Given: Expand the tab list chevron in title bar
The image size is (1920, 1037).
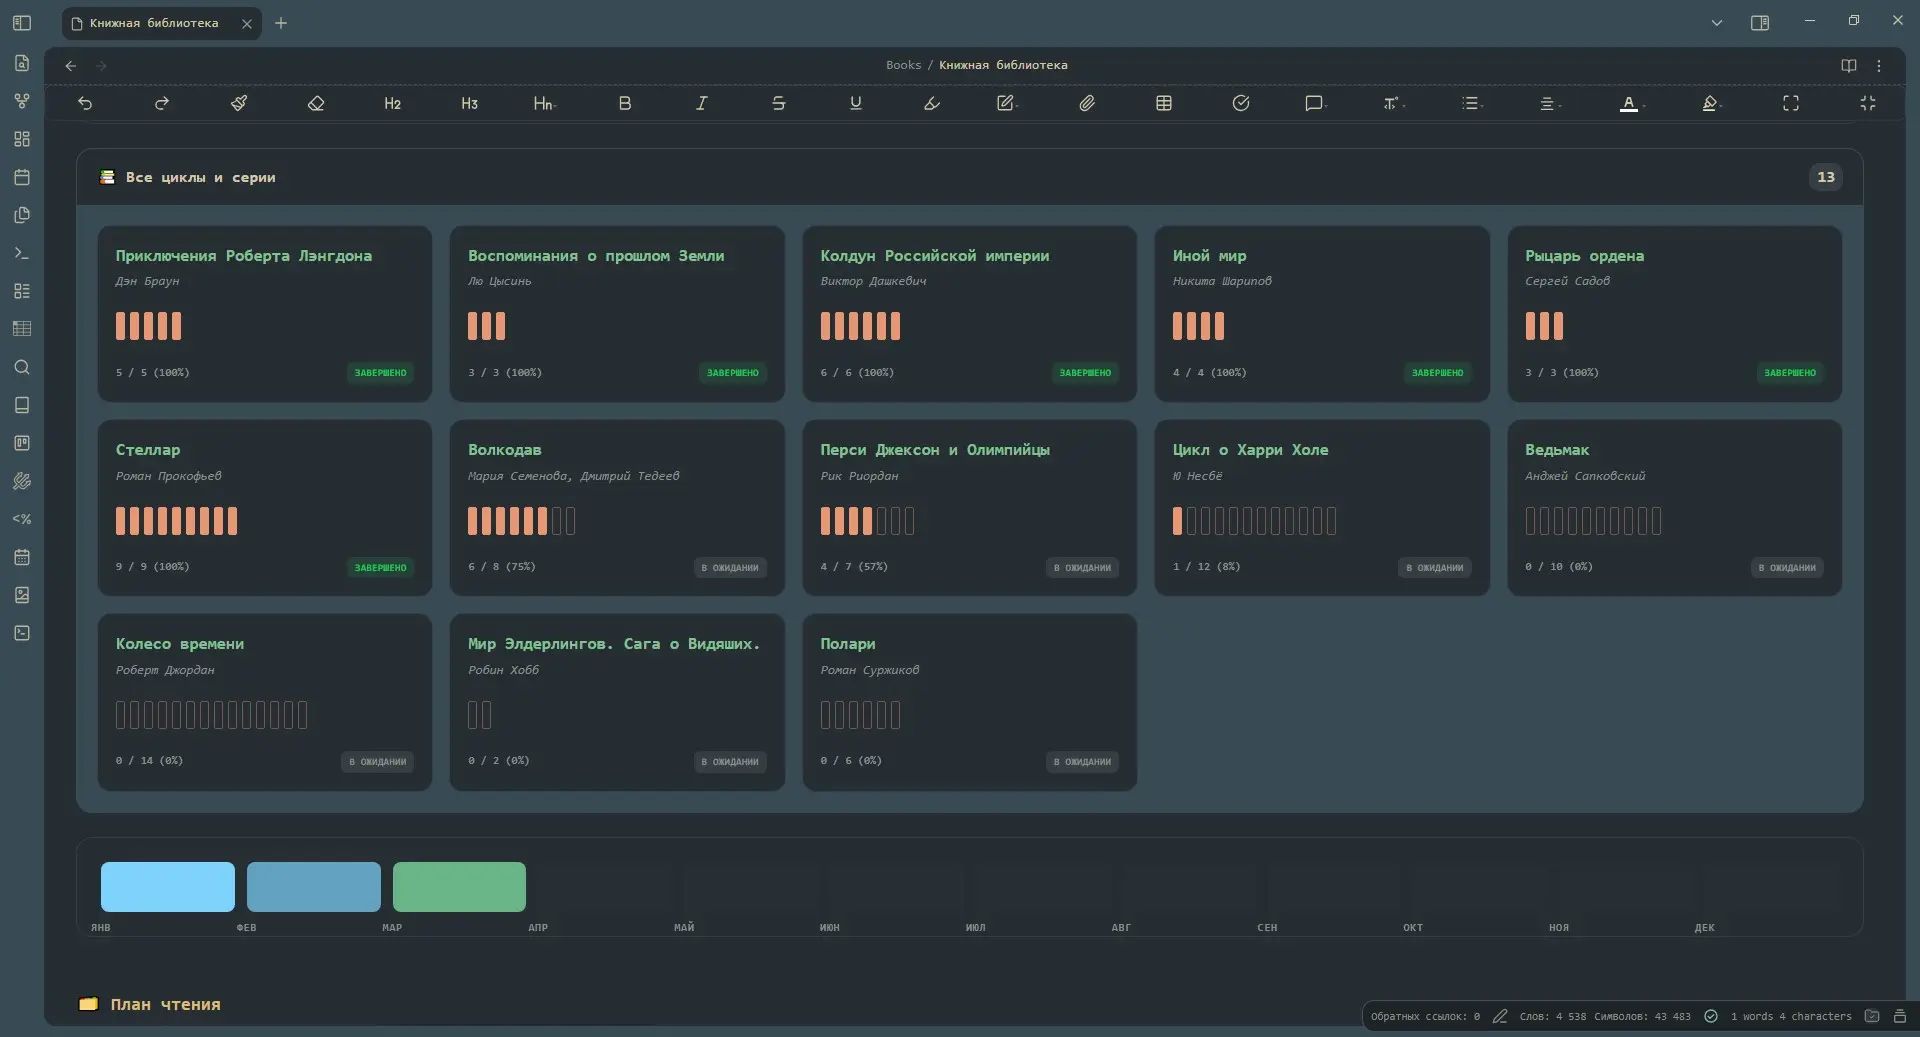Looking at the screenshot, I should pyautogui.click(x=1716, y=23).
